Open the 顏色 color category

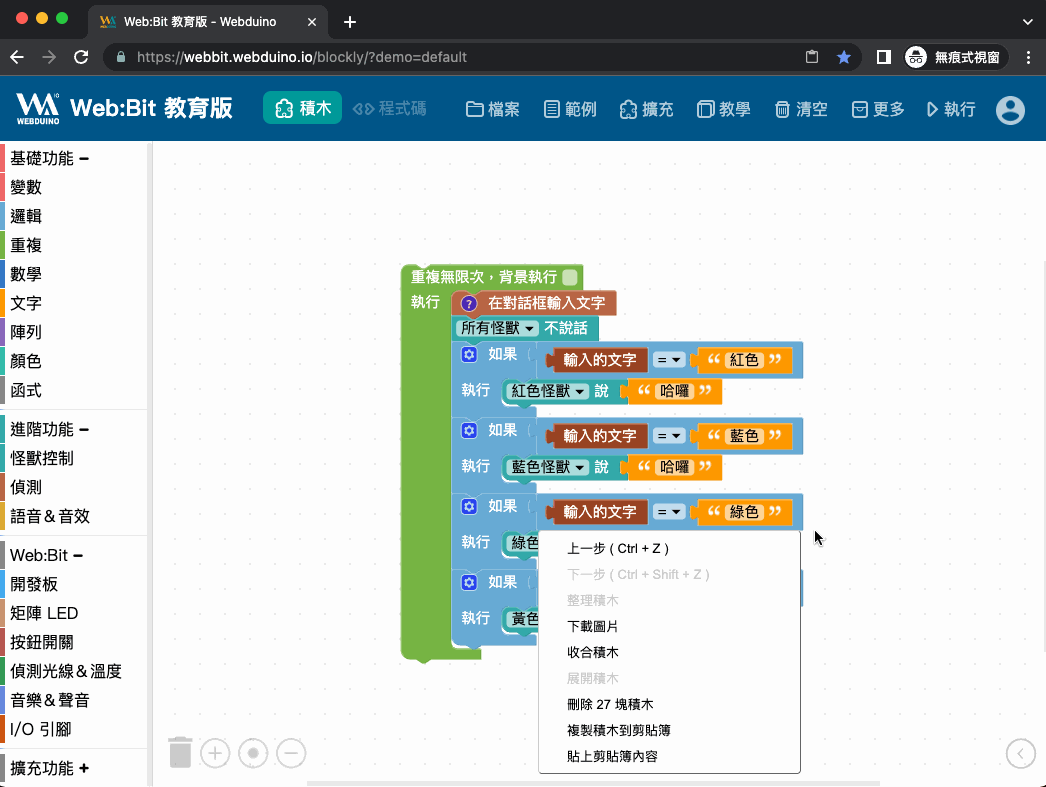coord(26,361)
